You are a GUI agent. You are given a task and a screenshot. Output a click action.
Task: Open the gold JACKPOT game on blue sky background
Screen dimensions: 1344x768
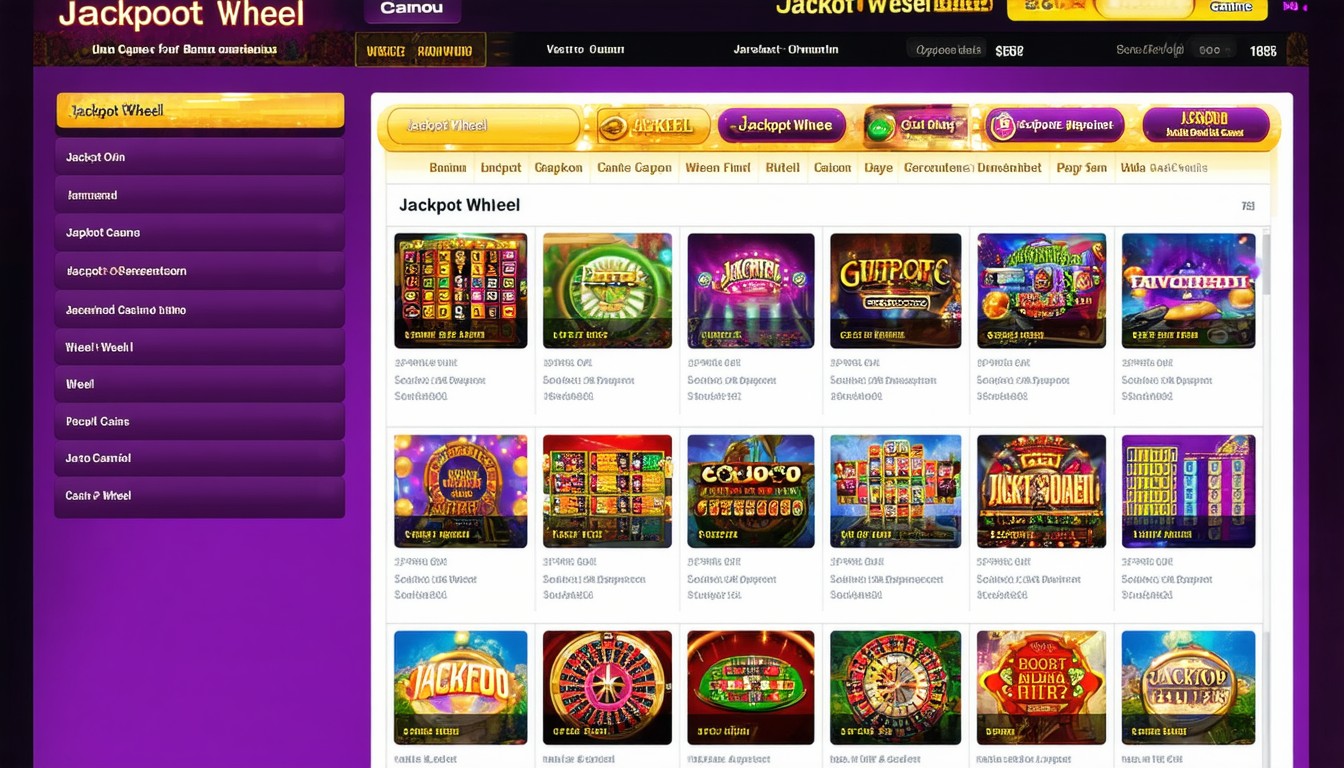click(460, 687)
